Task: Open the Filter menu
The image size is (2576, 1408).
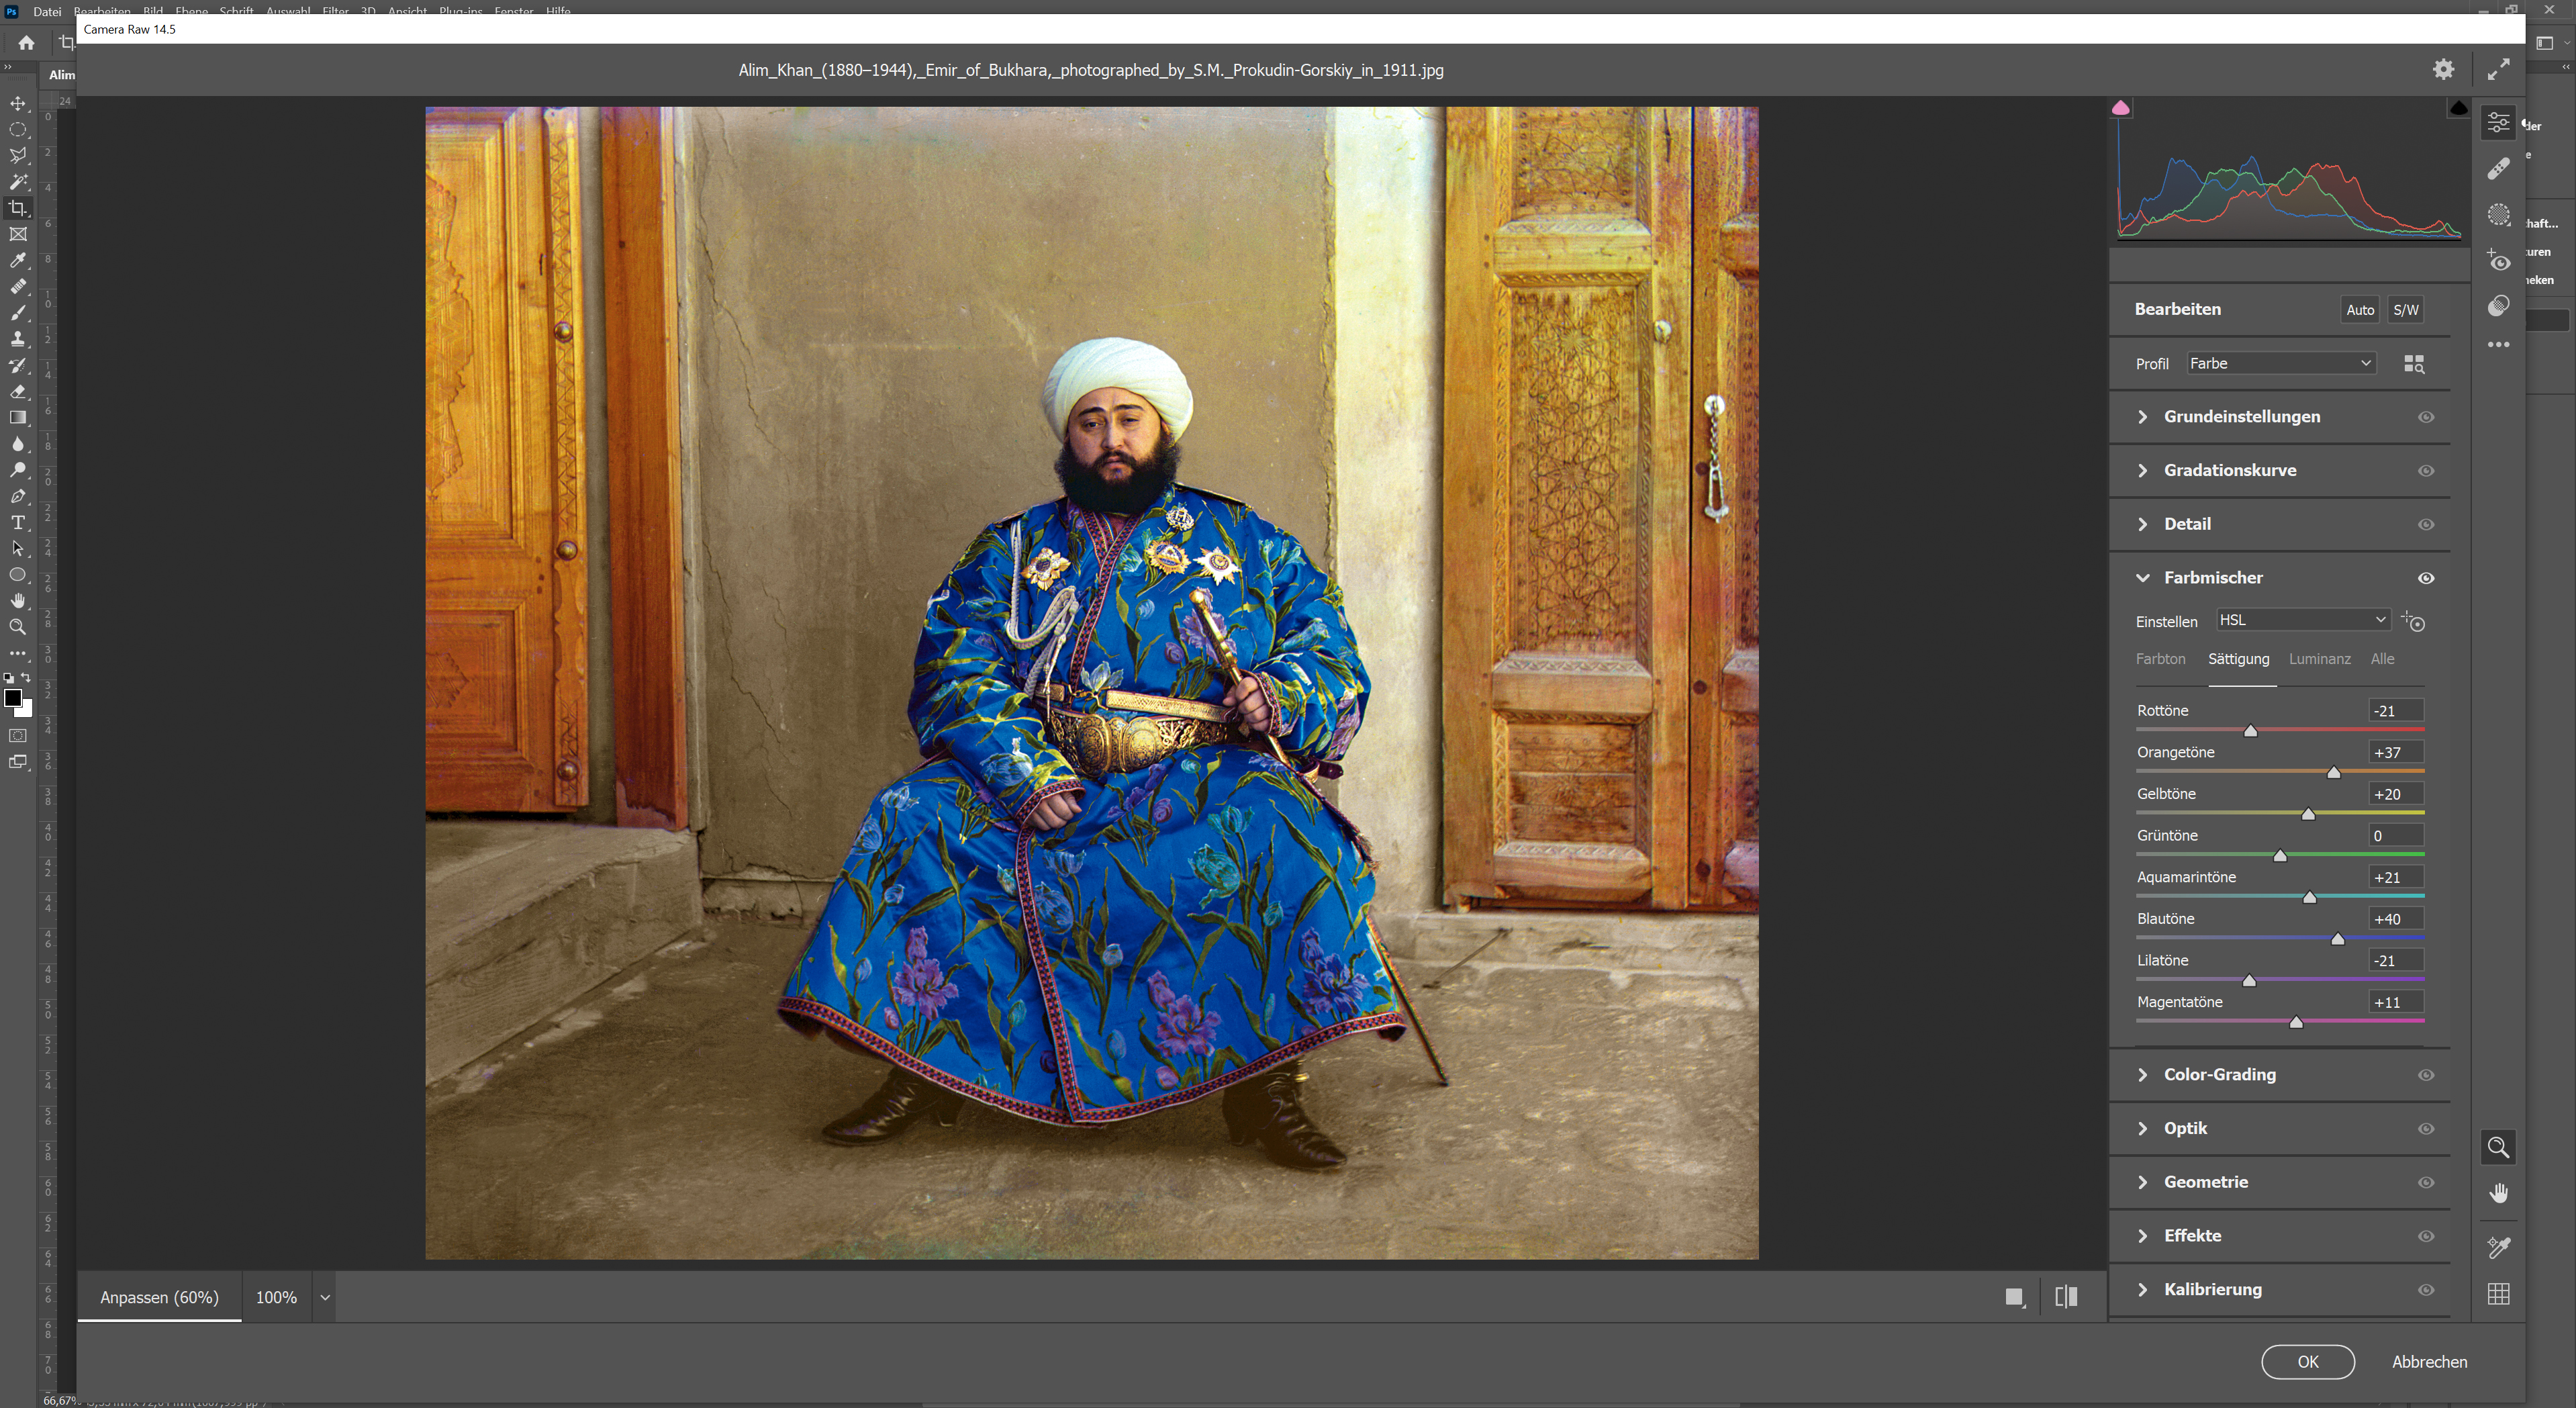Action: tap(335, 11)
